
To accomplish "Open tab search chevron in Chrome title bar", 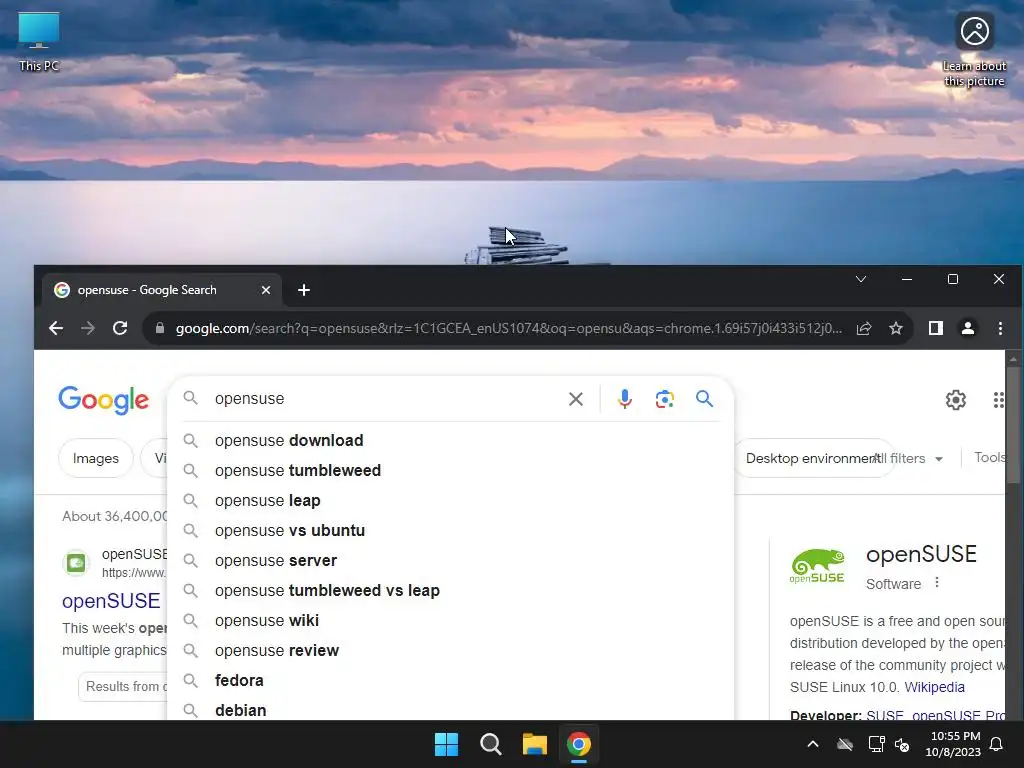I will [x=861, y=279].
